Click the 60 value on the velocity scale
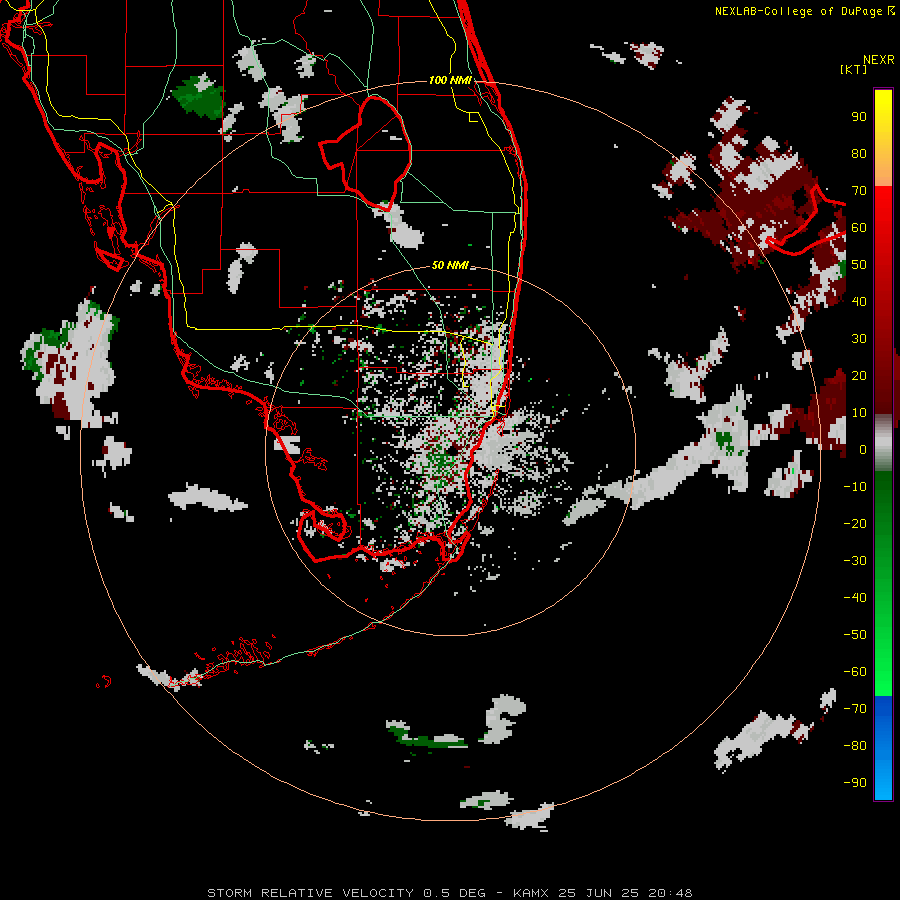The height and width of the screenshot is (900, 900). point(859,227)
